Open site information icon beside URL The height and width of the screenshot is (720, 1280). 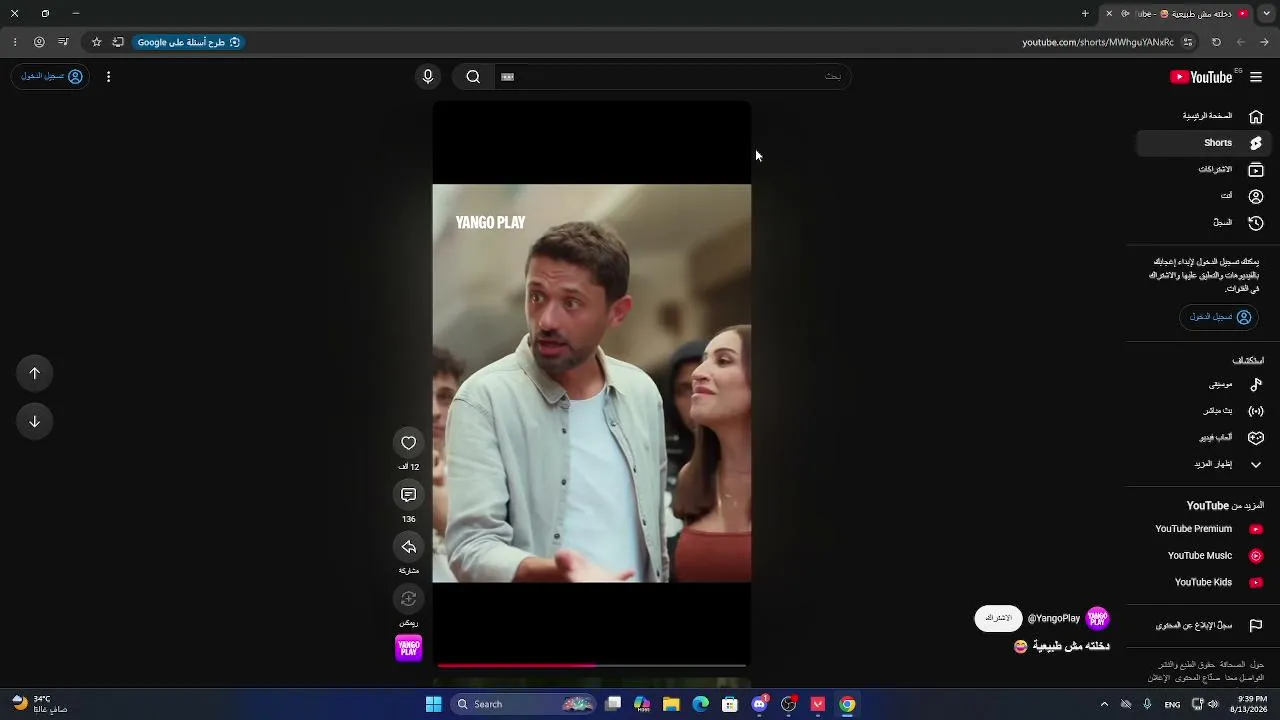click(x=1188, y=42)
